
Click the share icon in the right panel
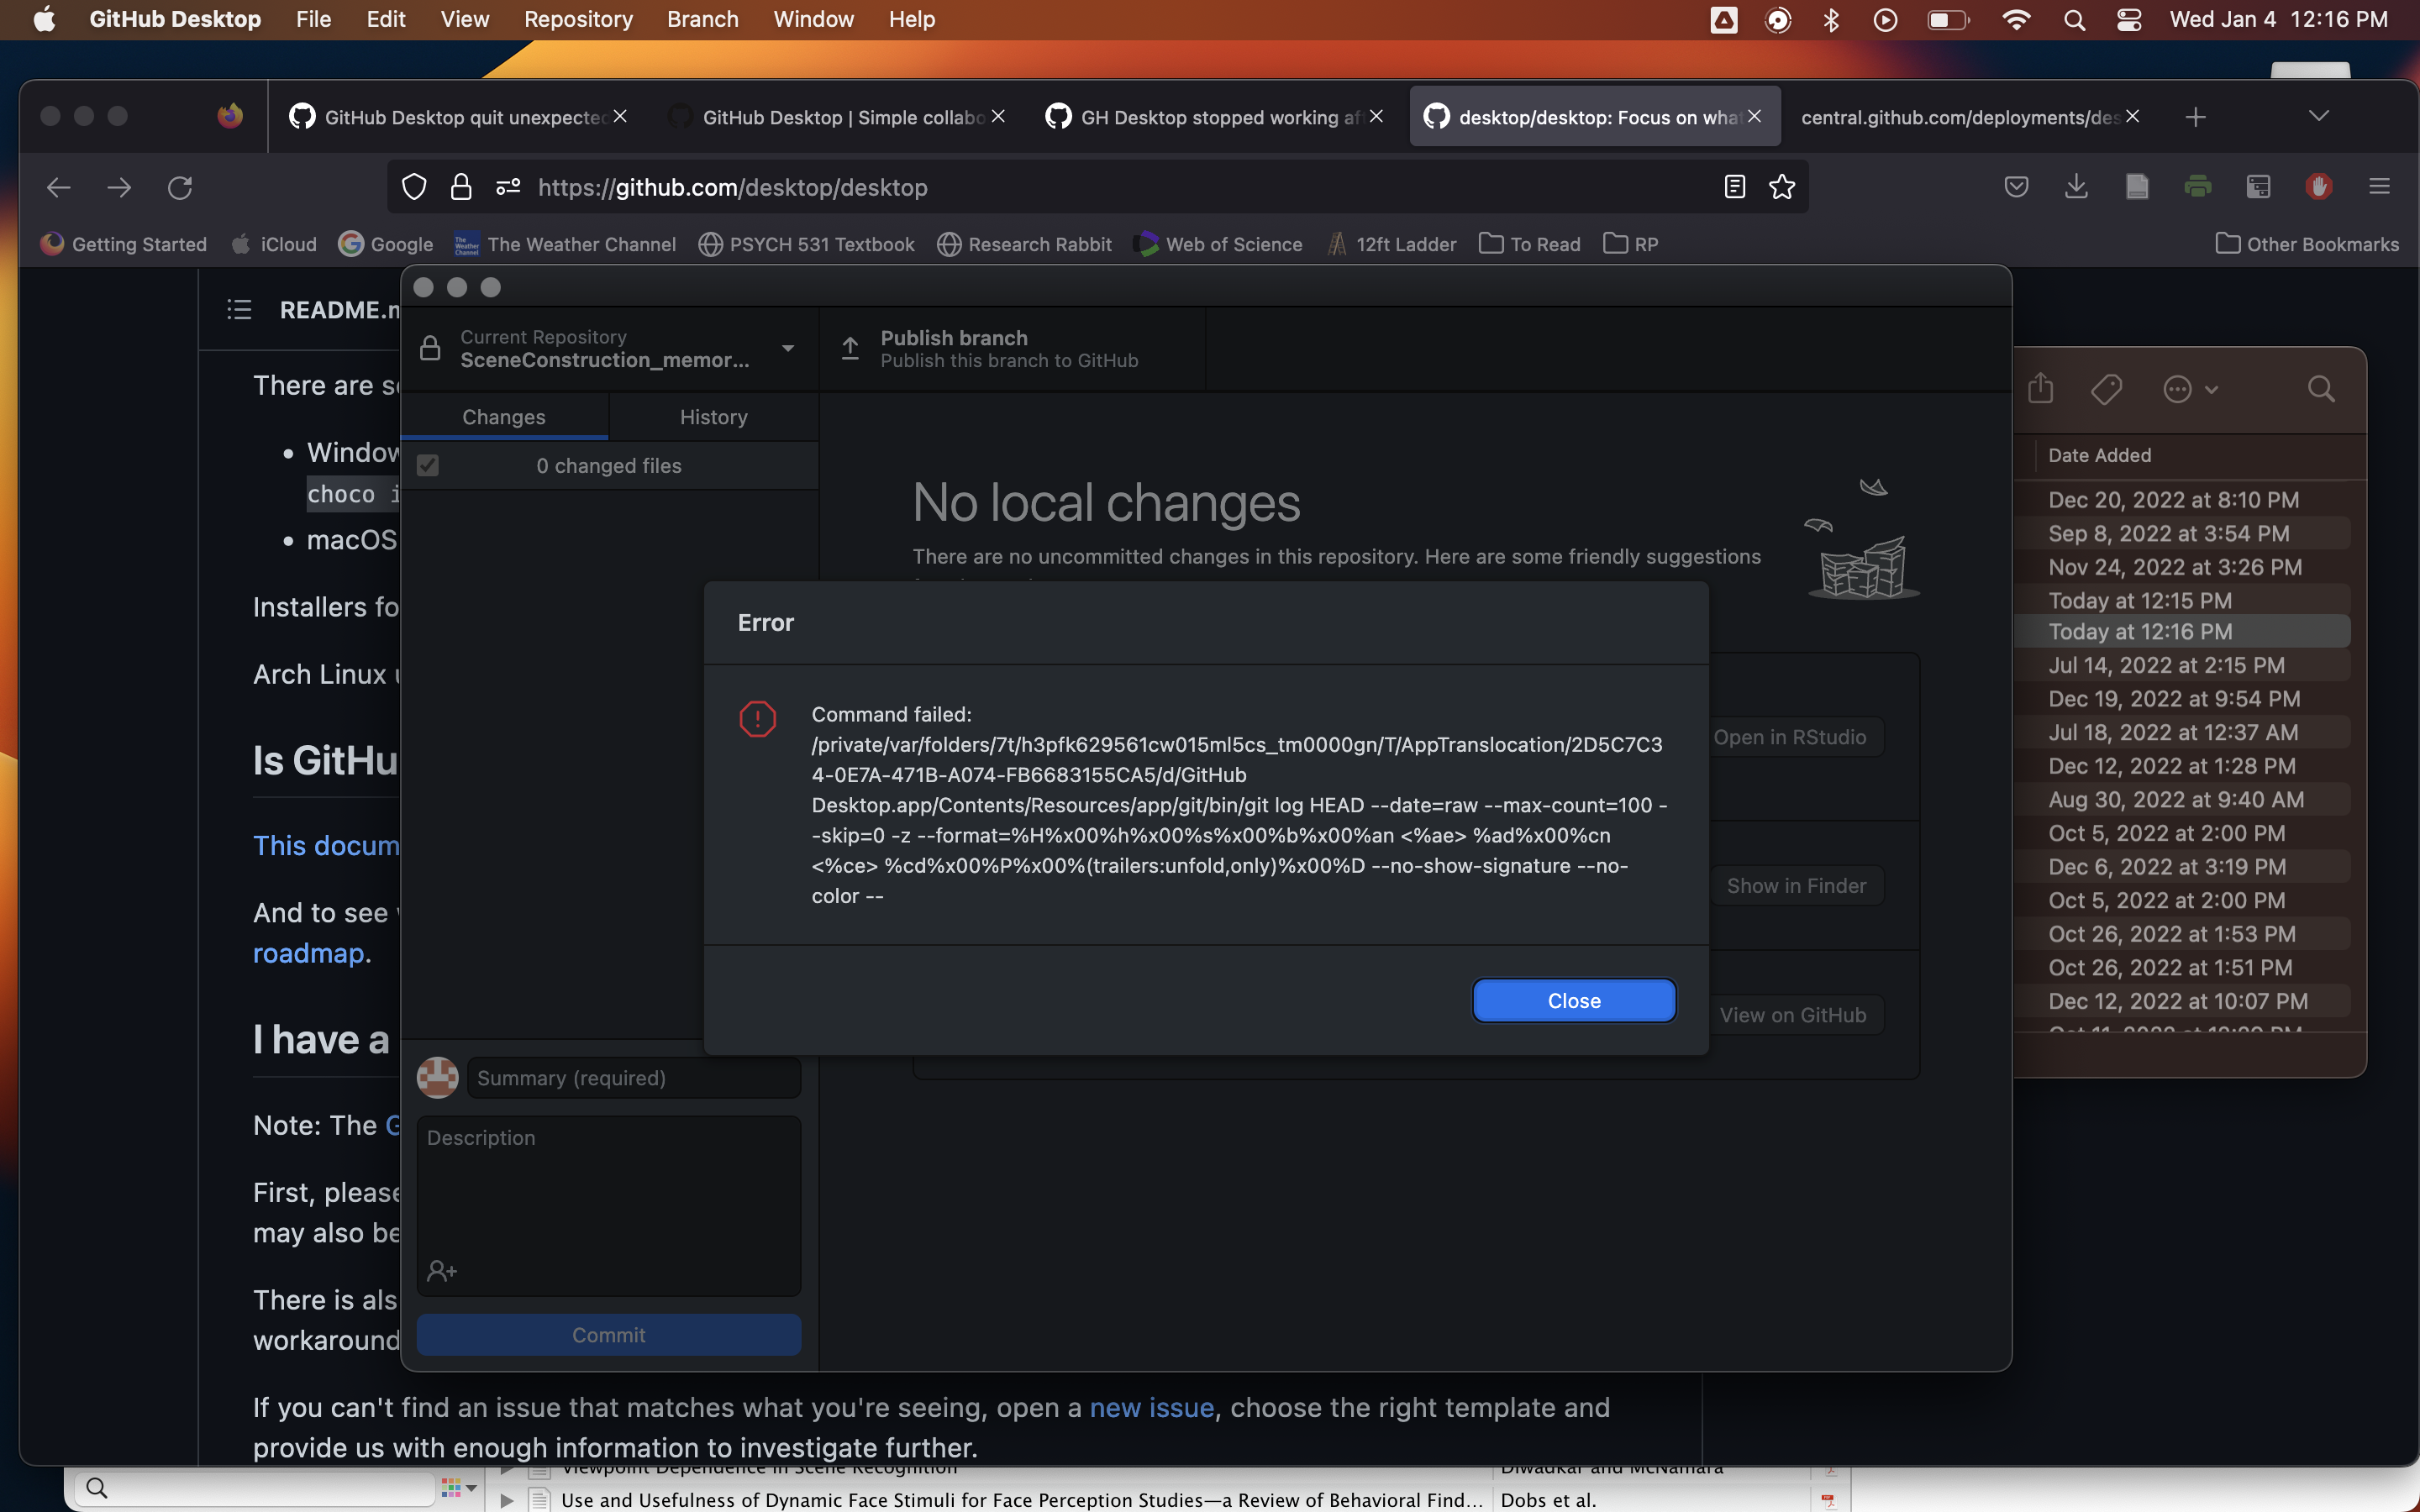point(2040,389)
